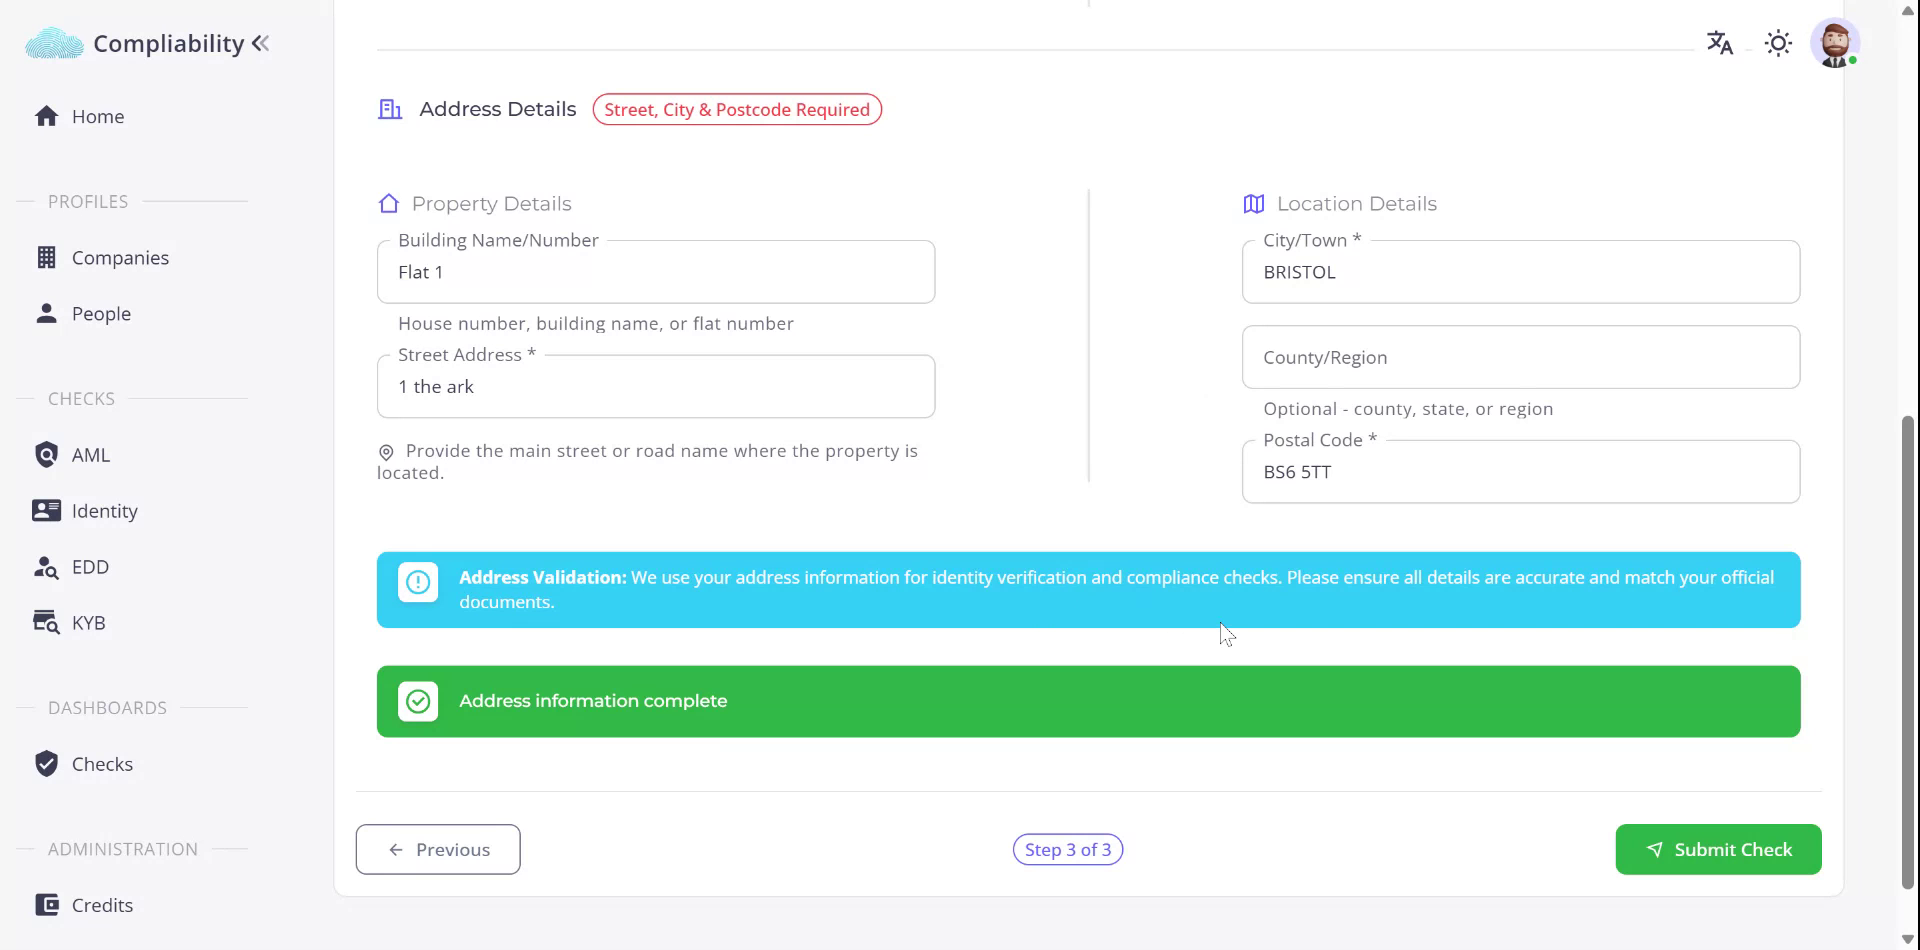Click the People profile icon

[46, 314]
